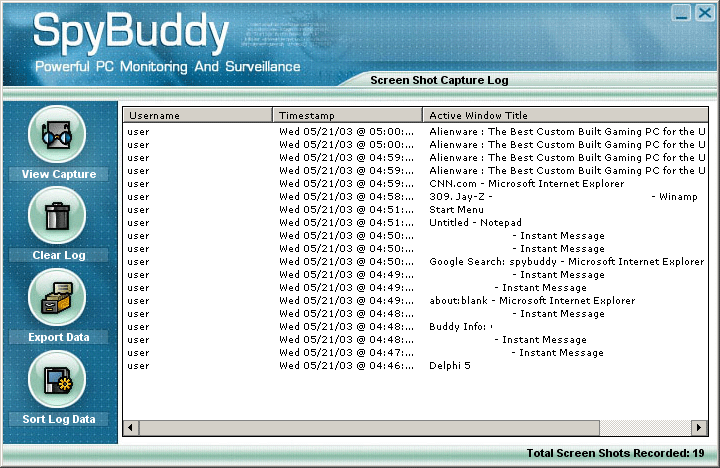Viewport: 720px width, 468px height.
Task: Click the View Capture monitor icon
Action: click(58, 134)
